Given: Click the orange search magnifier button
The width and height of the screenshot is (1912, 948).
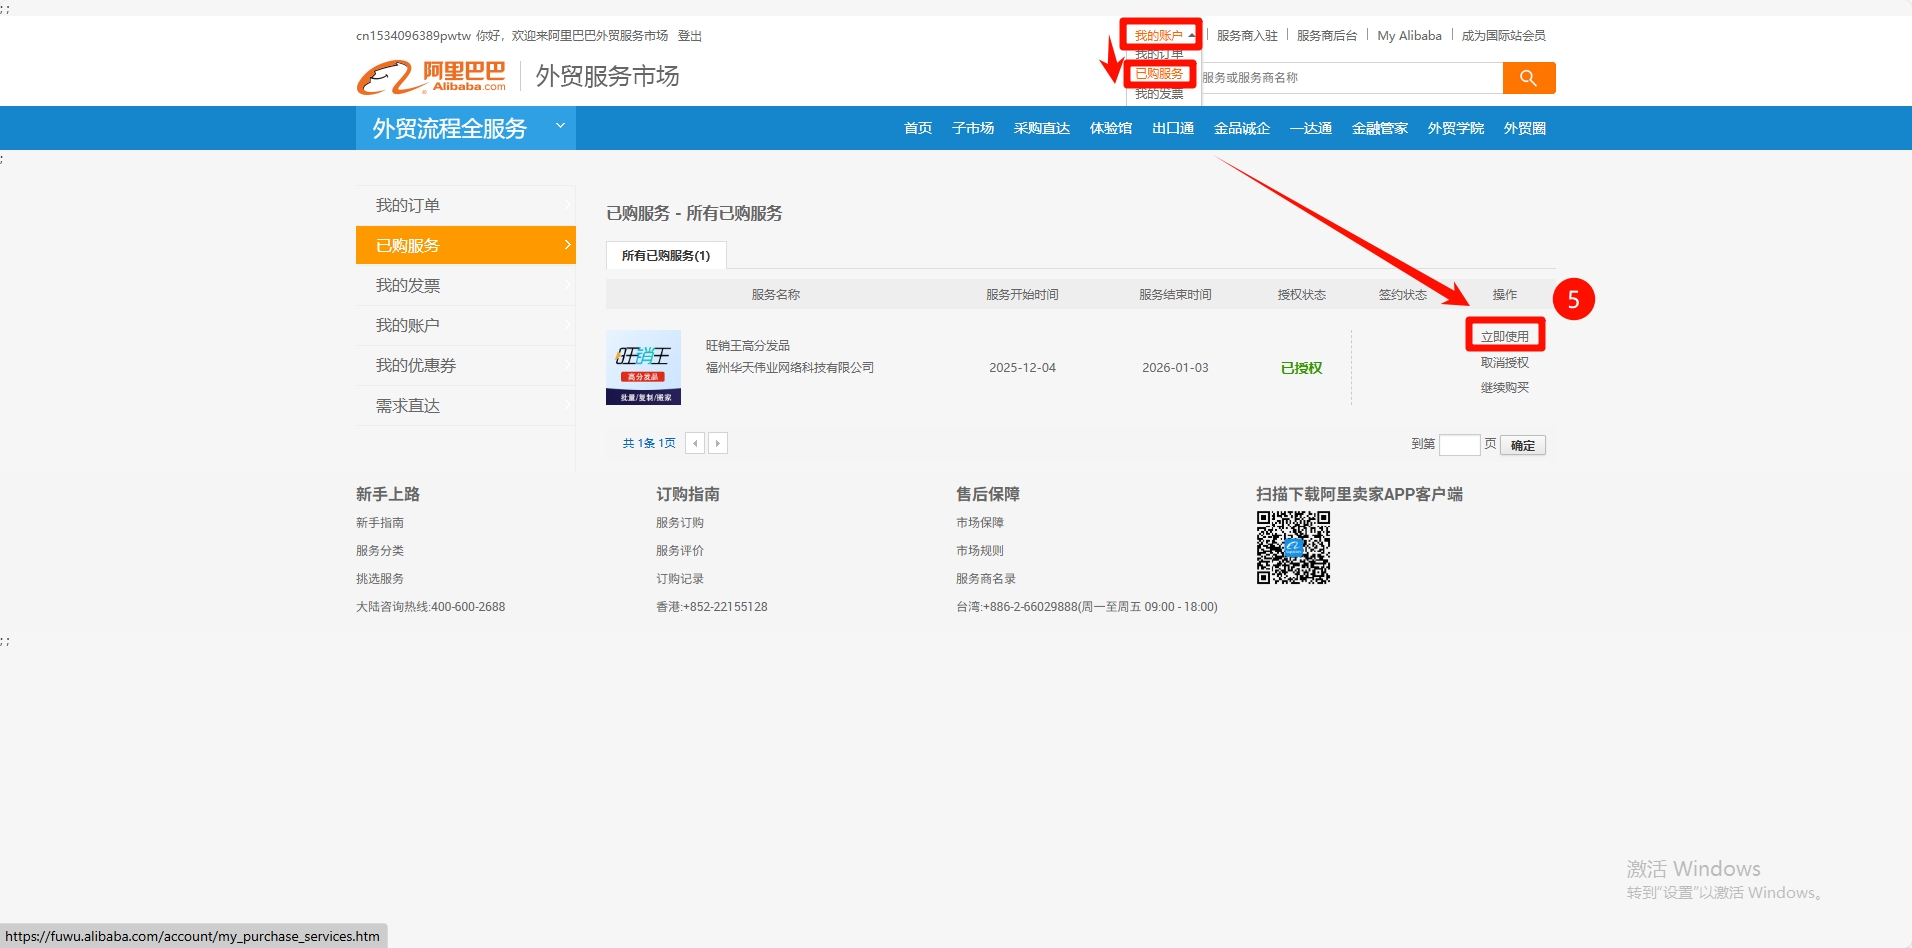Looking at the screenshot, I should point(1528,78).
